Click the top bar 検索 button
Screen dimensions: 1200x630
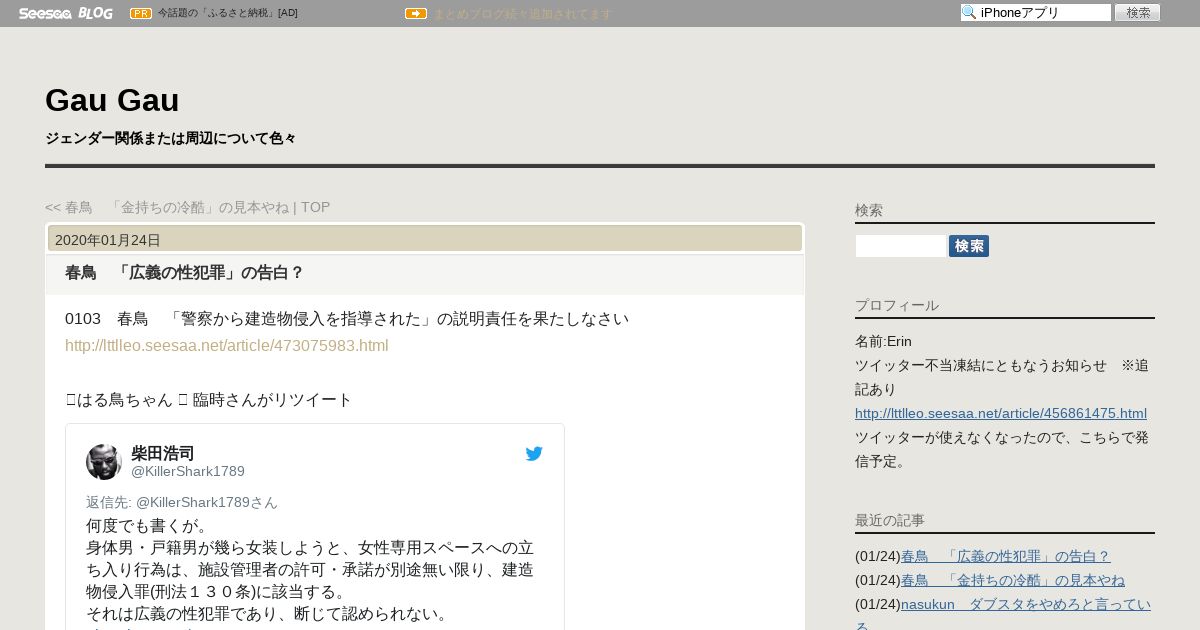[1137, 13]
